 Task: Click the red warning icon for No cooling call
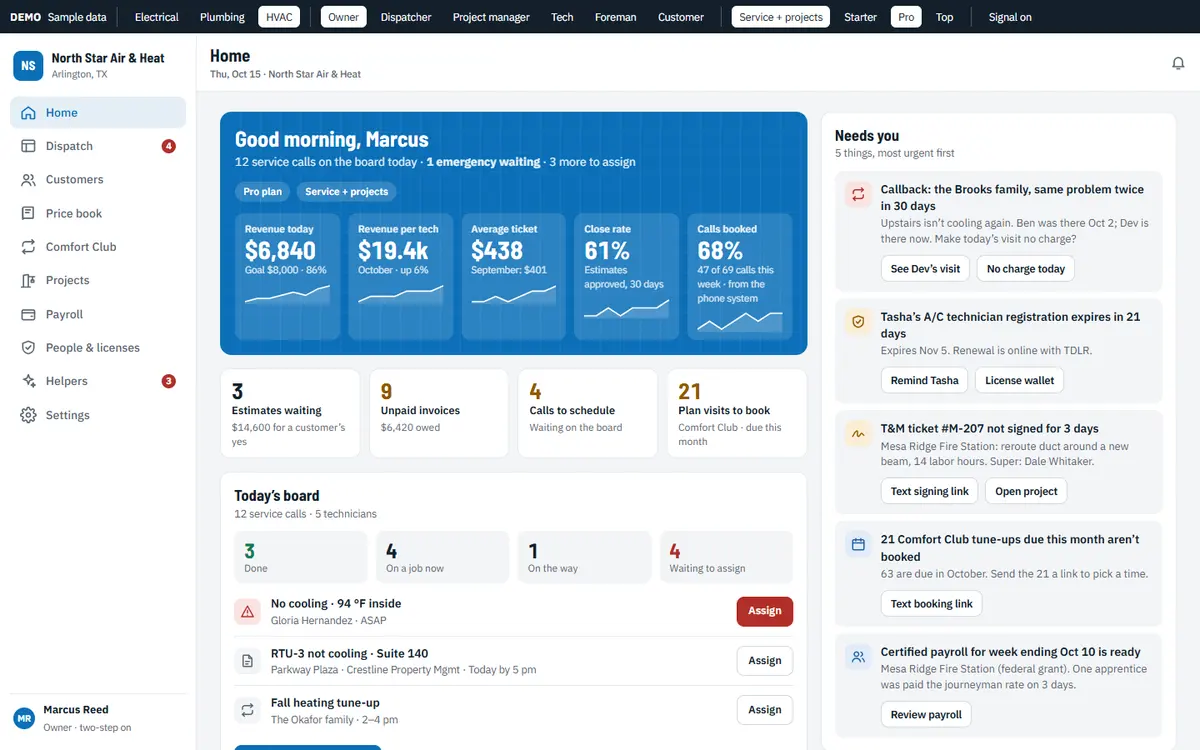click(x=247, y=611)
